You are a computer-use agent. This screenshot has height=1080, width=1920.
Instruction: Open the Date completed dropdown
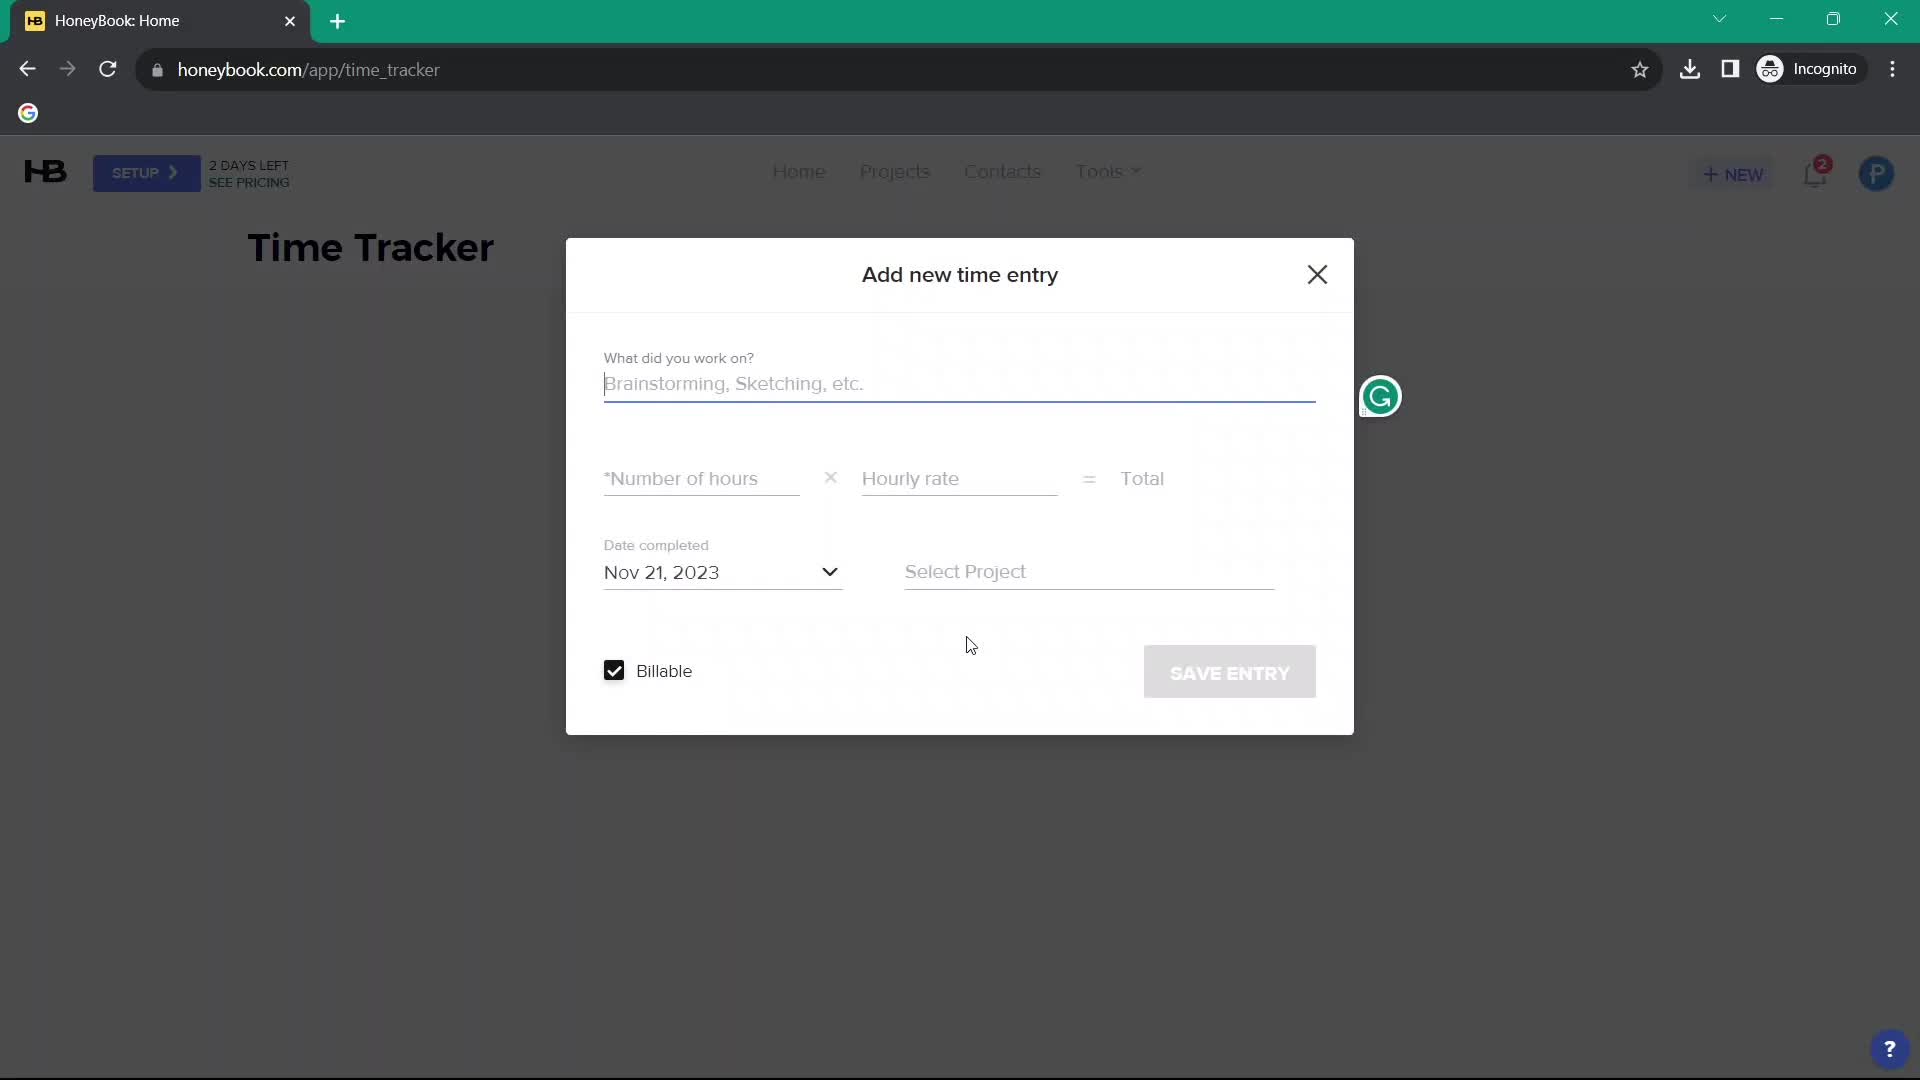click(722, 572)
